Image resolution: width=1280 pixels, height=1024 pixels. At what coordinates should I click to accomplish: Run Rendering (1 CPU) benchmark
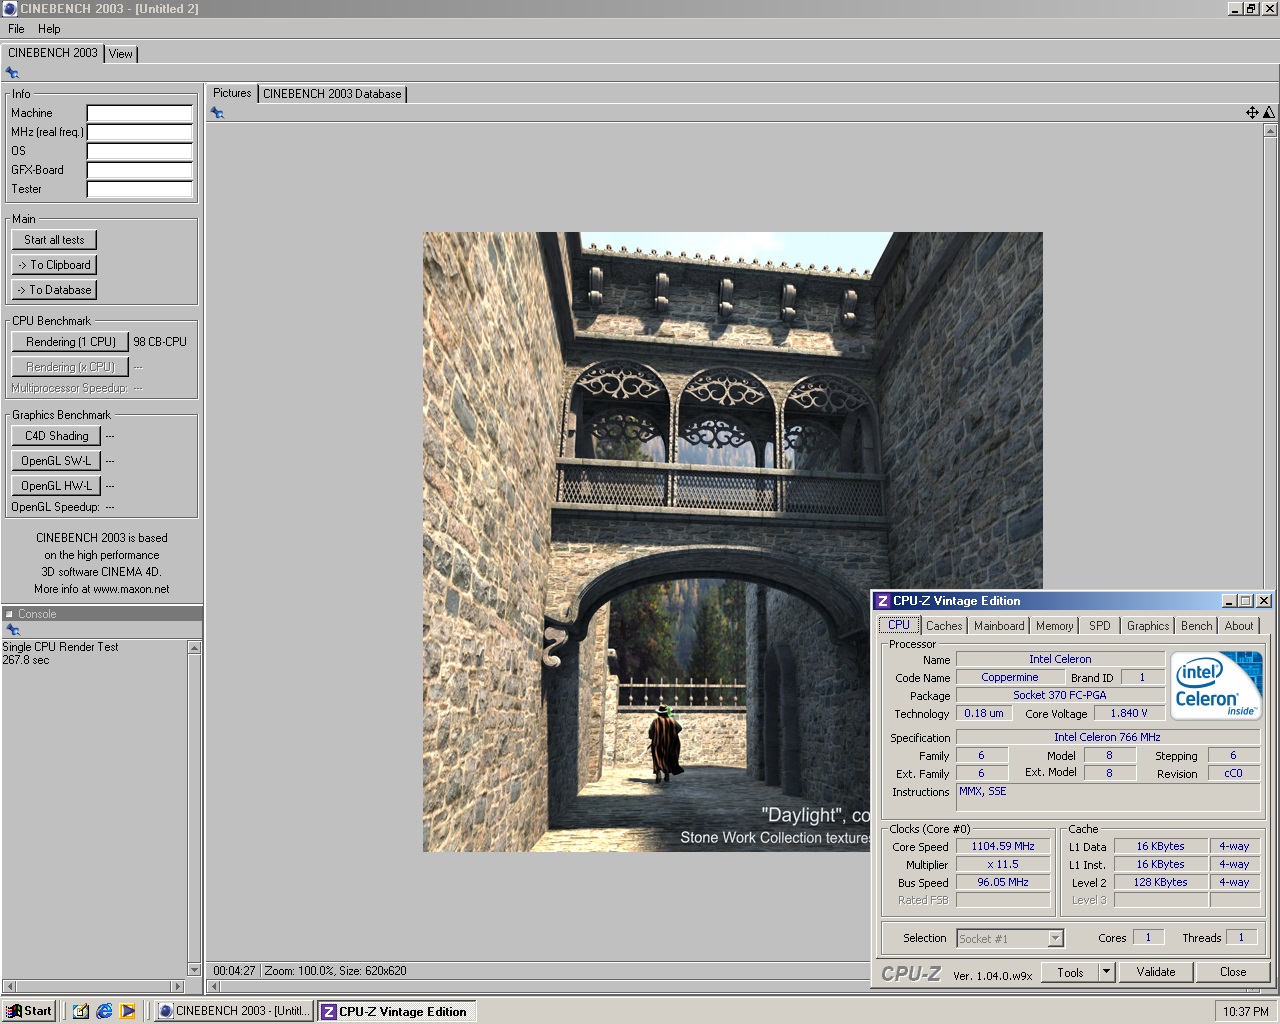coord(70,342)
